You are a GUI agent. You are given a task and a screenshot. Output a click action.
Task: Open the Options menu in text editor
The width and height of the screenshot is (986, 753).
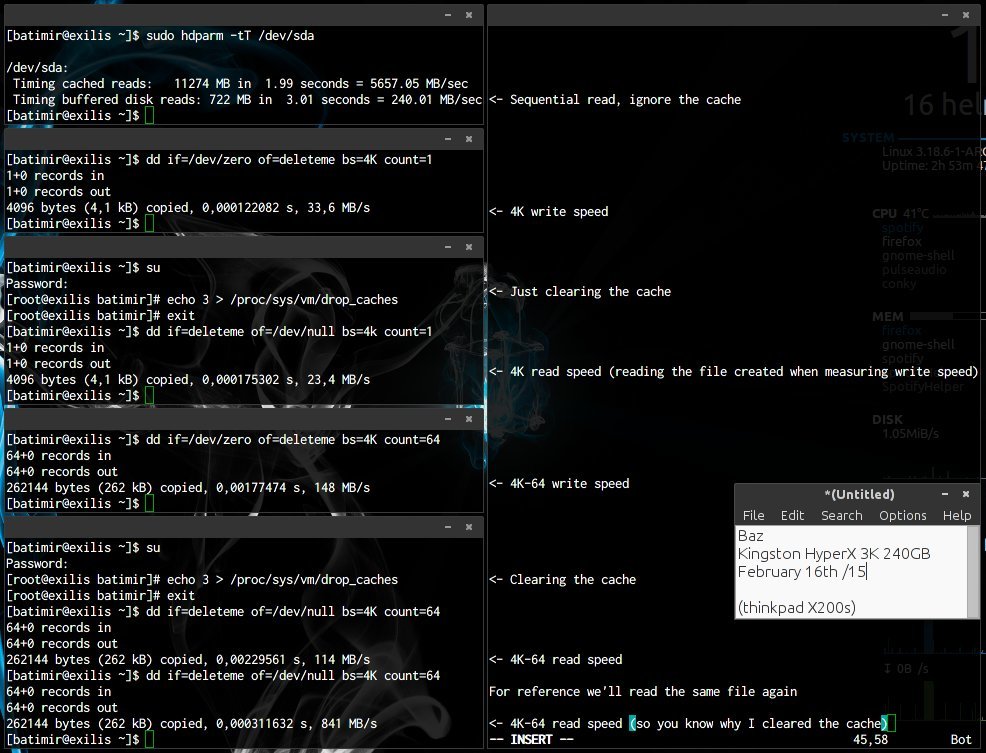click(x=902, y=515)
